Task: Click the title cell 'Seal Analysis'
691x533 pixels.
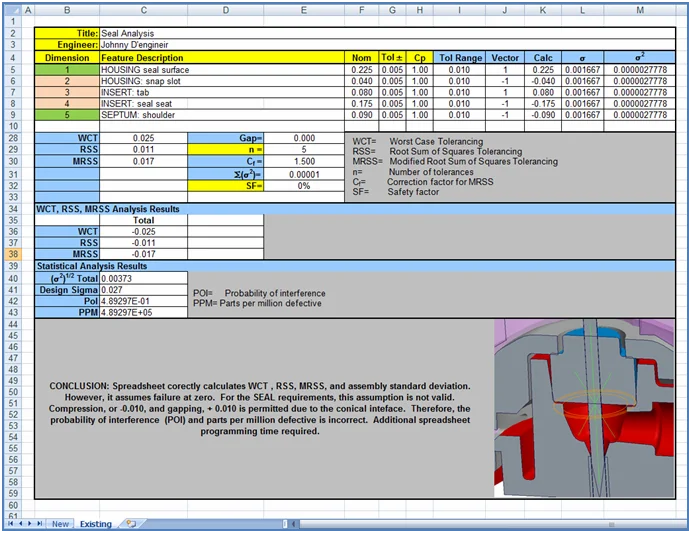Action: [387, 33]
